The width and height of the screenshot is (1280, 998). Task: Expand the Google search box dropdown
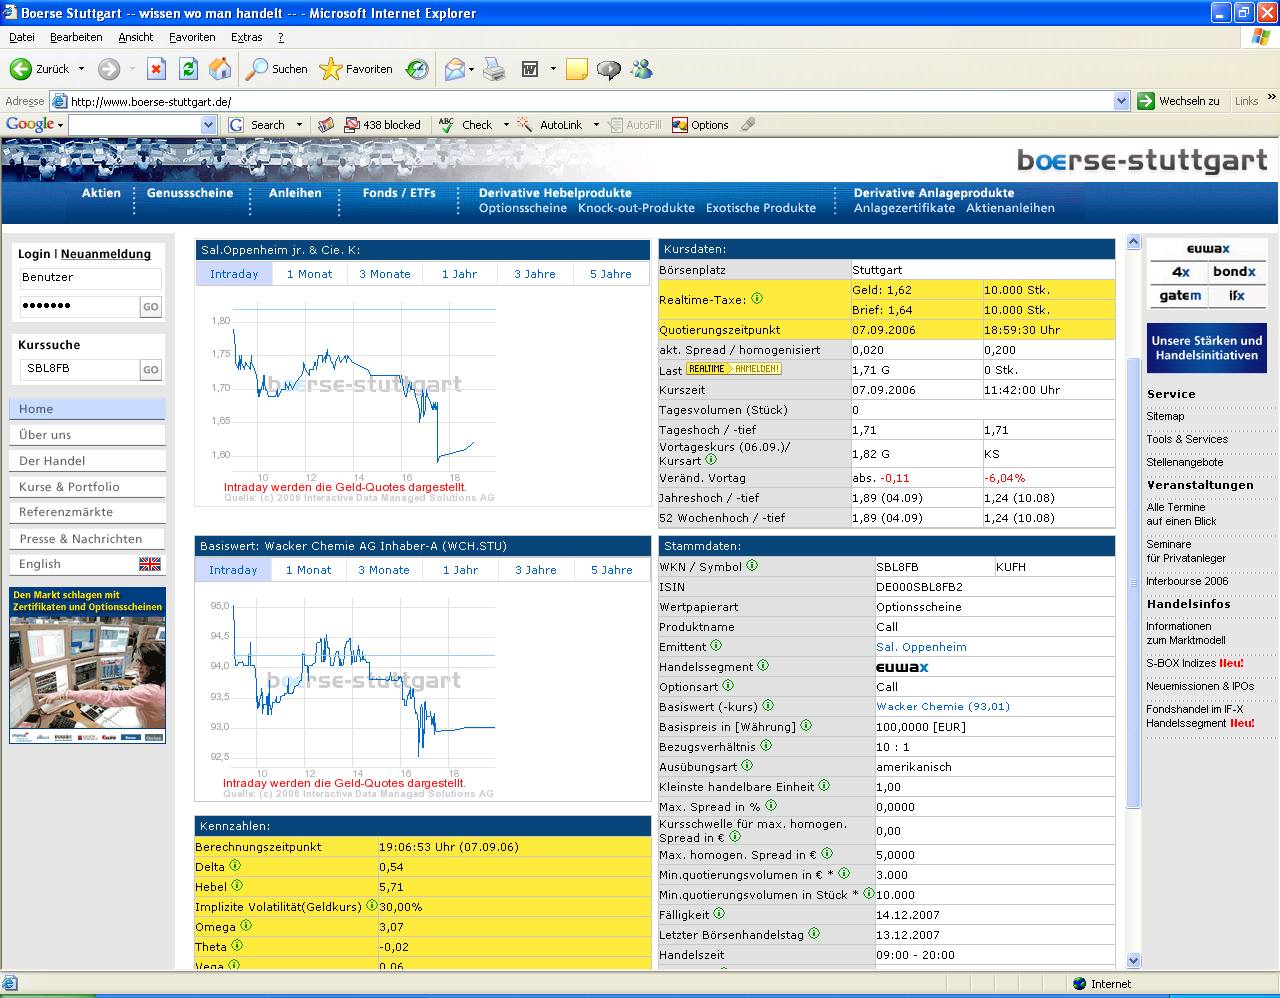pos(208,125)
